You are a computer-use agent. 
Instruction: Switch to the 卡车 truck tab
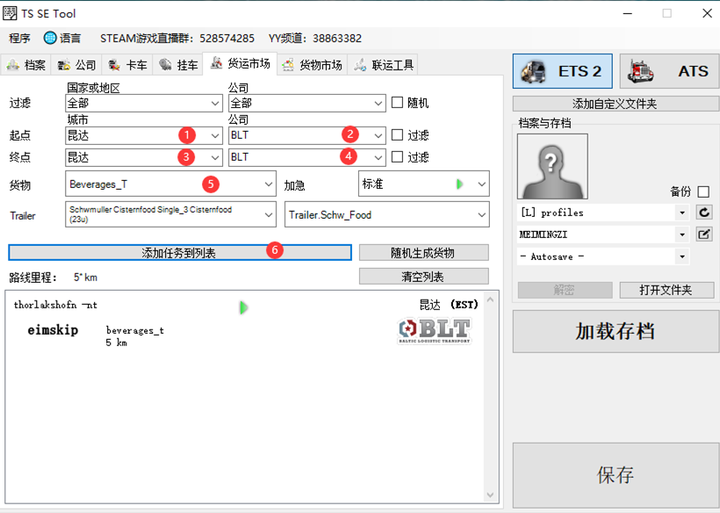pyautogui.click(x=127, y=65)
